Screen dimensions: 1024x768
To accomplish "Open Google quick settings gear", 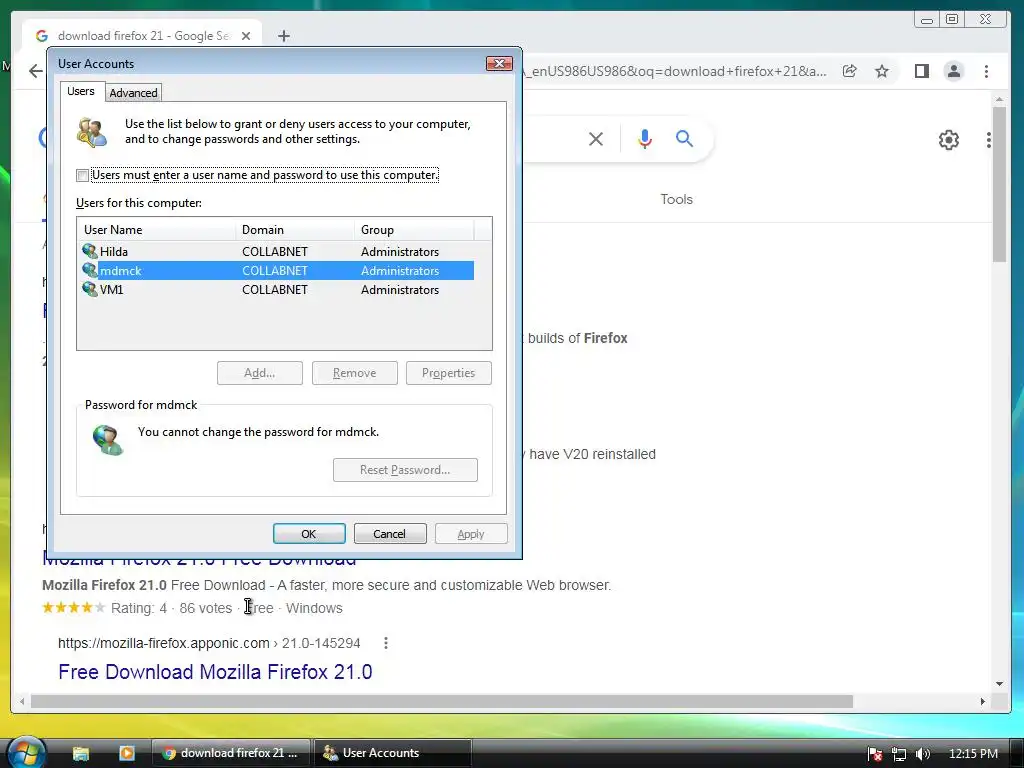I will pyautogui.click(x=948, y=140).
